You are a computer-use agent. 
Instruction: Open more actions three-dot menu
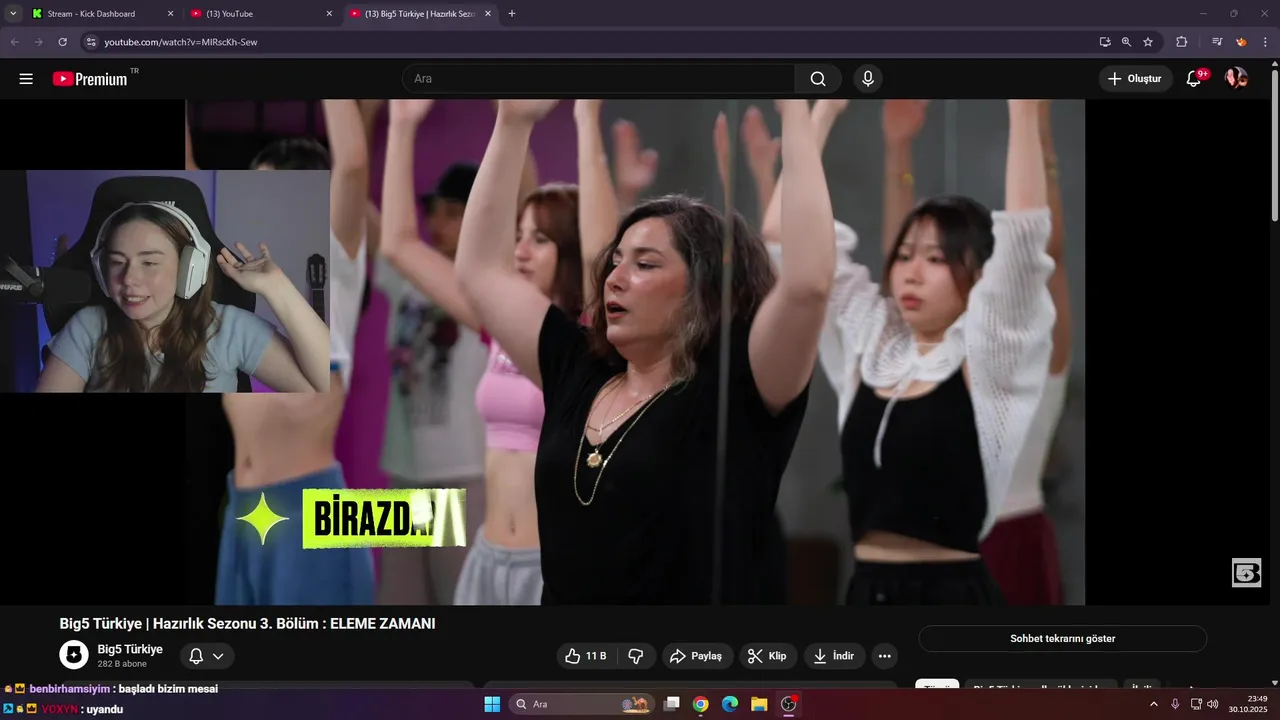(884, 656)
